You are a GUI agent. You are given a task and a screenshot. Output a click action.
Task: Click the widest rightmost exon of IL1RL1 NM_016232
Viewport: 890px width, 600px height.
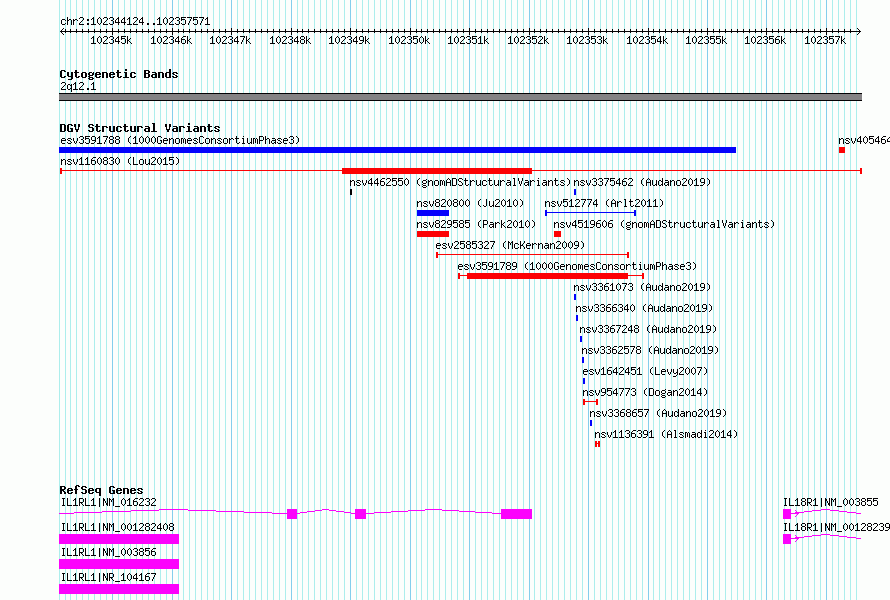coord(517,514)
